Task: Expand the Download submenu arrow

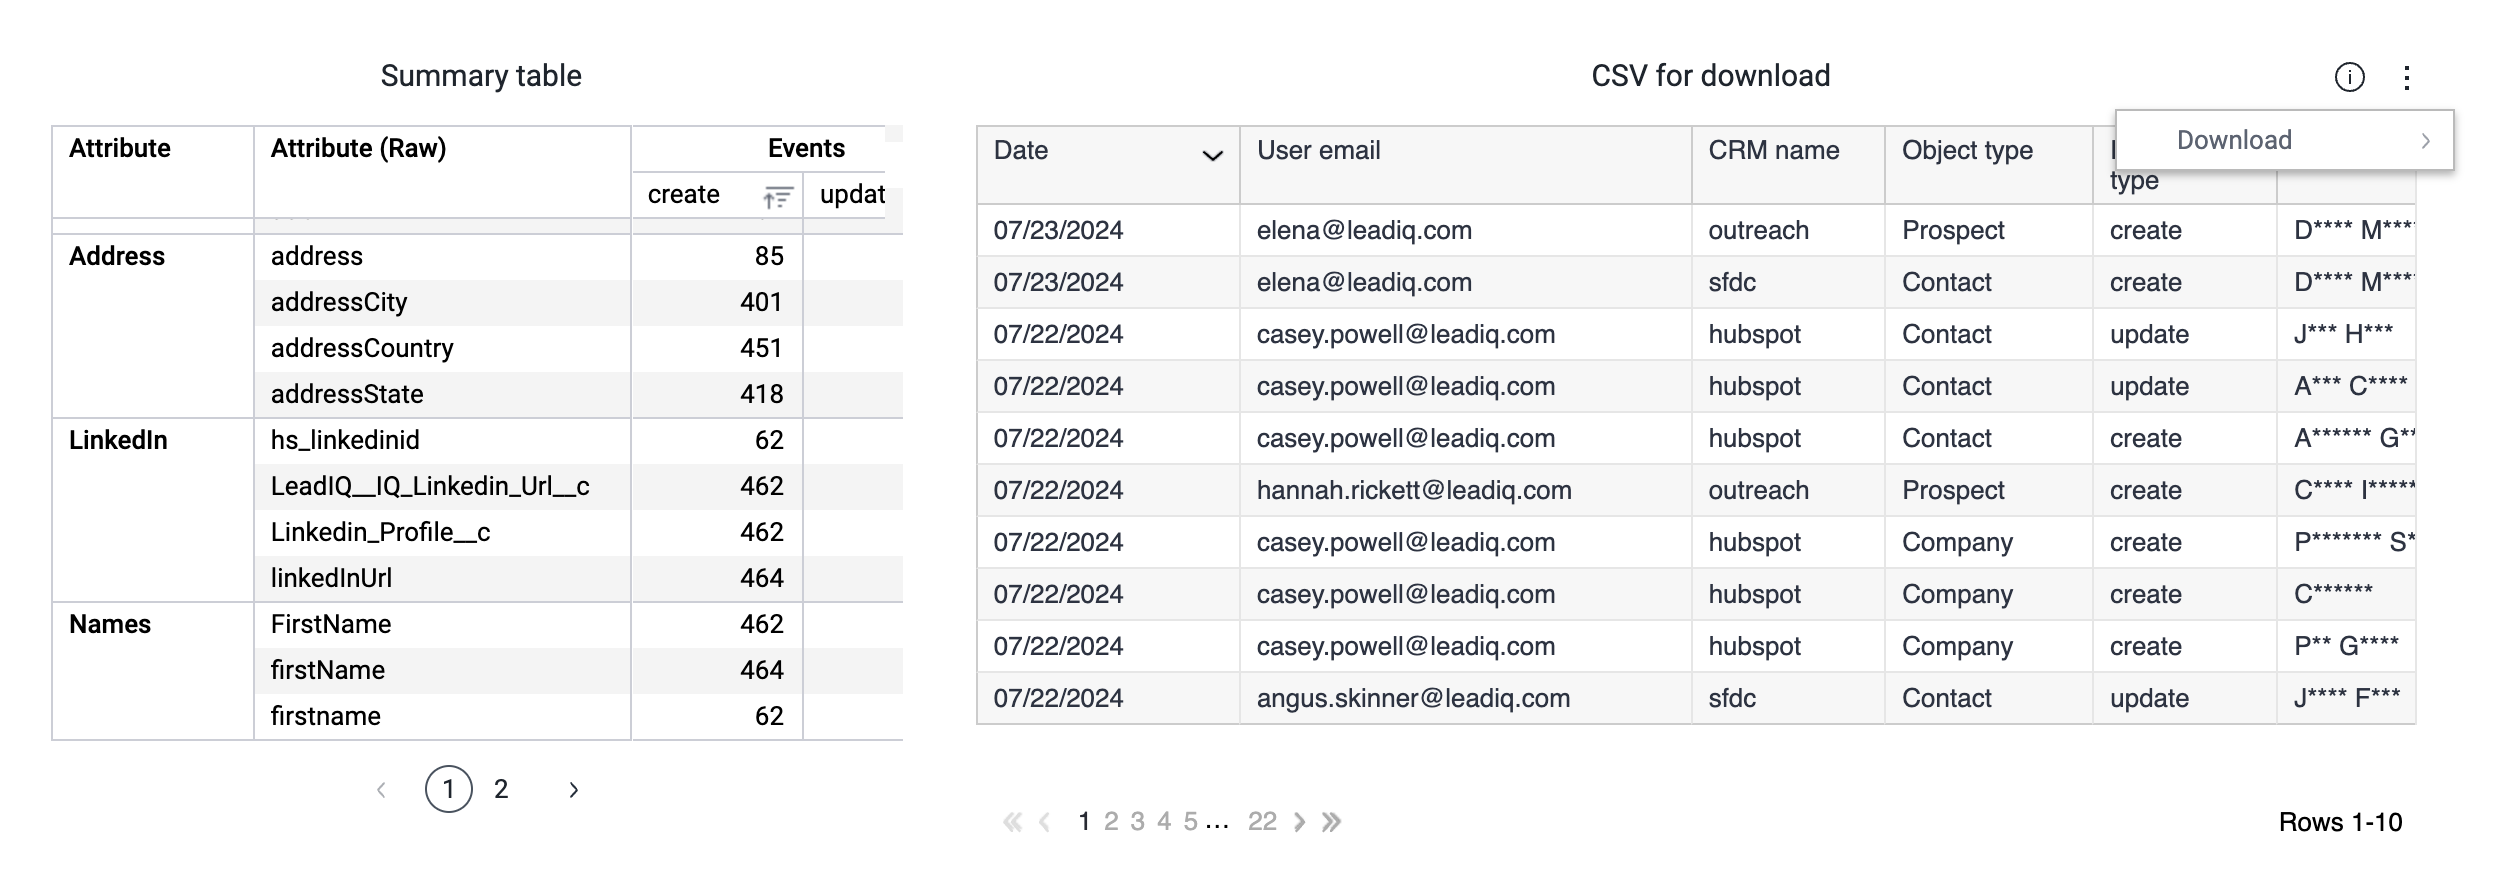Action: point(2425,141)
